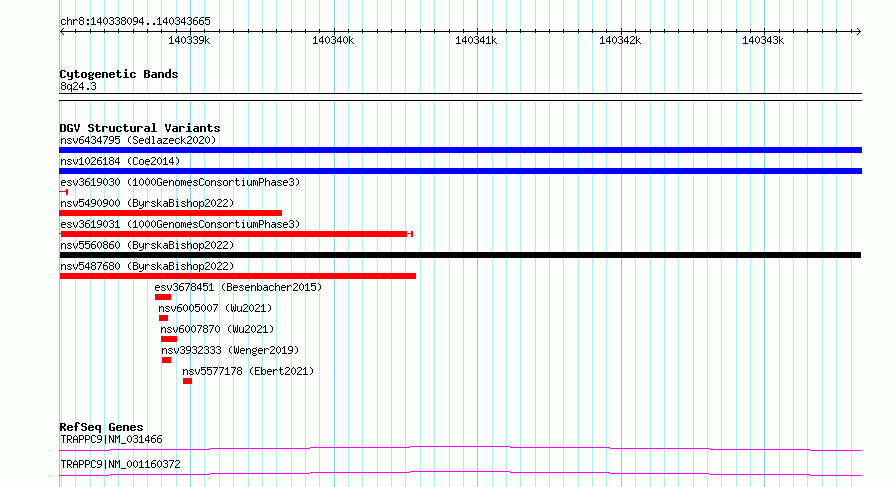Open the nsv6005007 (Wu2021) variant label
Screen dimensions: 890x487
pos(215,308)
